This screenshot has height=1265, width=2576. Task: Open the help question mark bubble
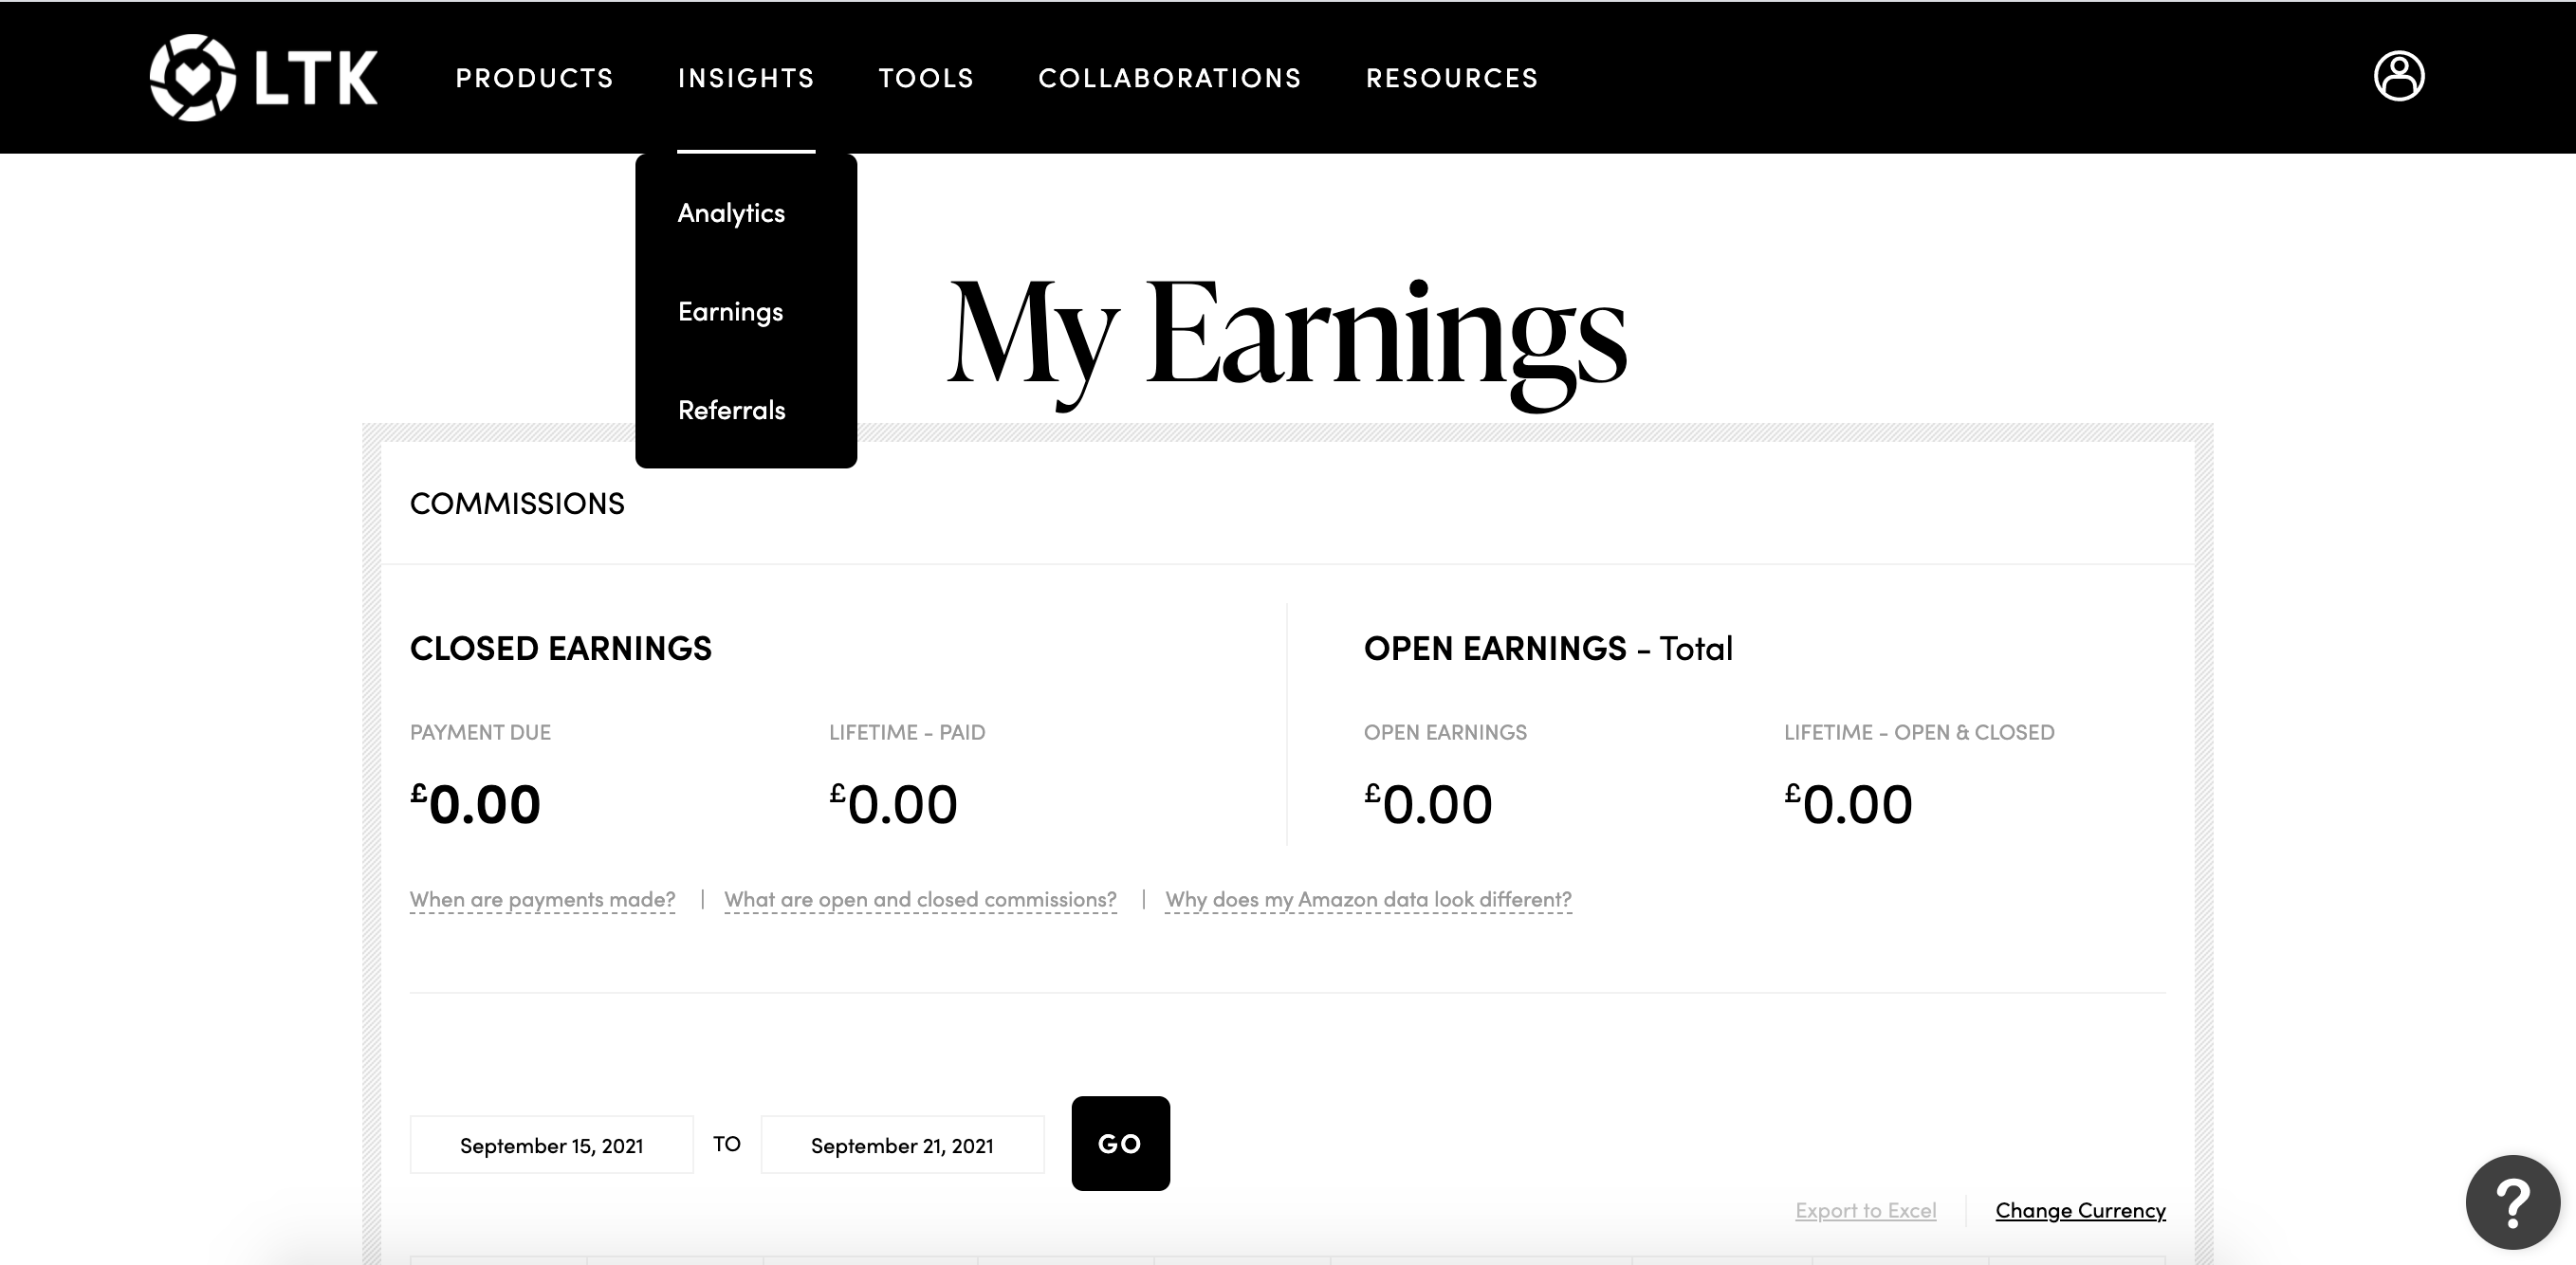click(2511, 1202)
